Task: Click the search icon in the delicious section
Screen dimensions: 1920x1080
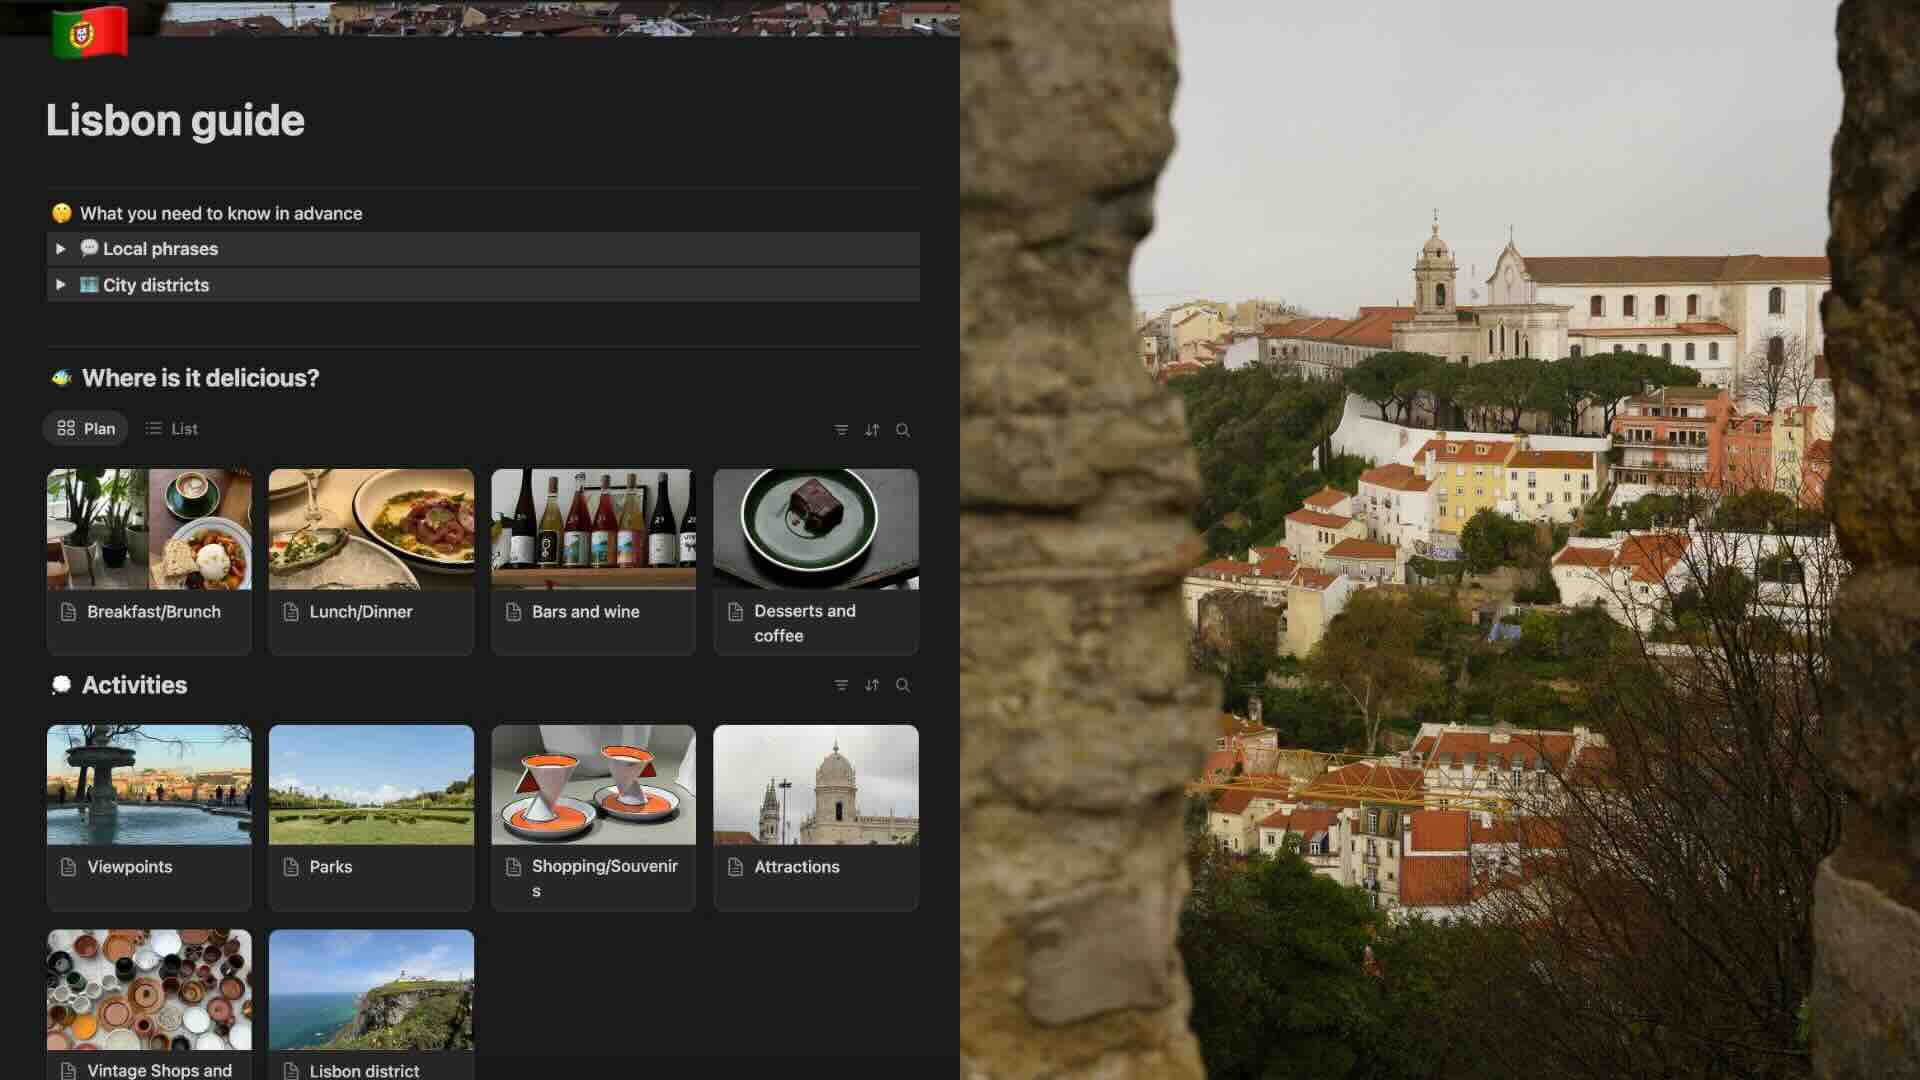Action: [x=903, y=430]
